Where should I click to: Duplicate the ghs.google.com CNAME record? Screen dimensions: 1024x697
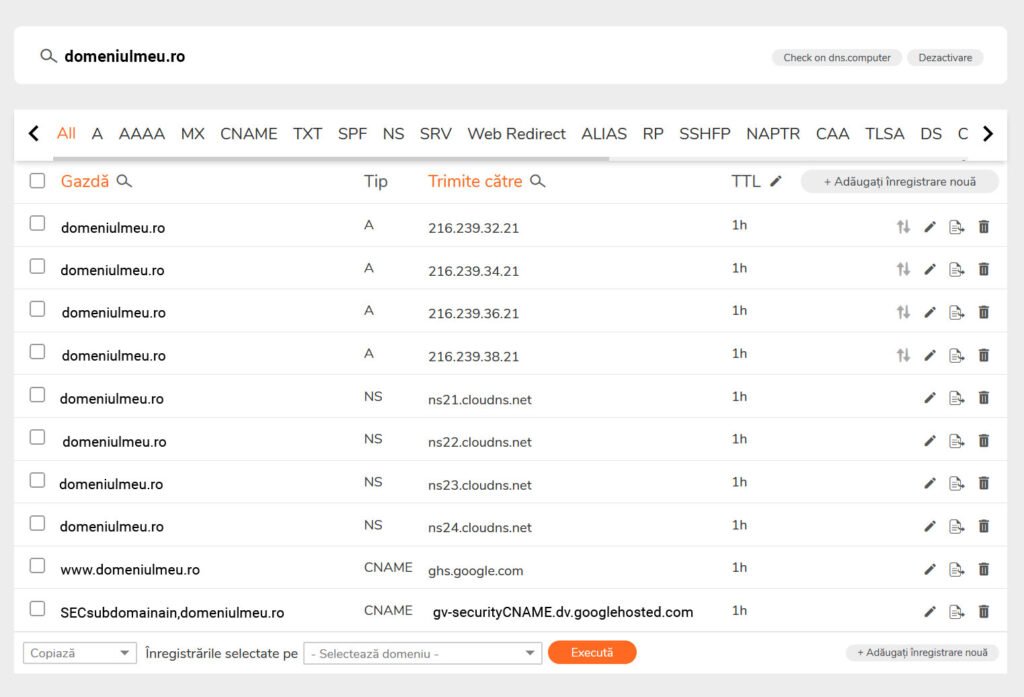[957, 568]
